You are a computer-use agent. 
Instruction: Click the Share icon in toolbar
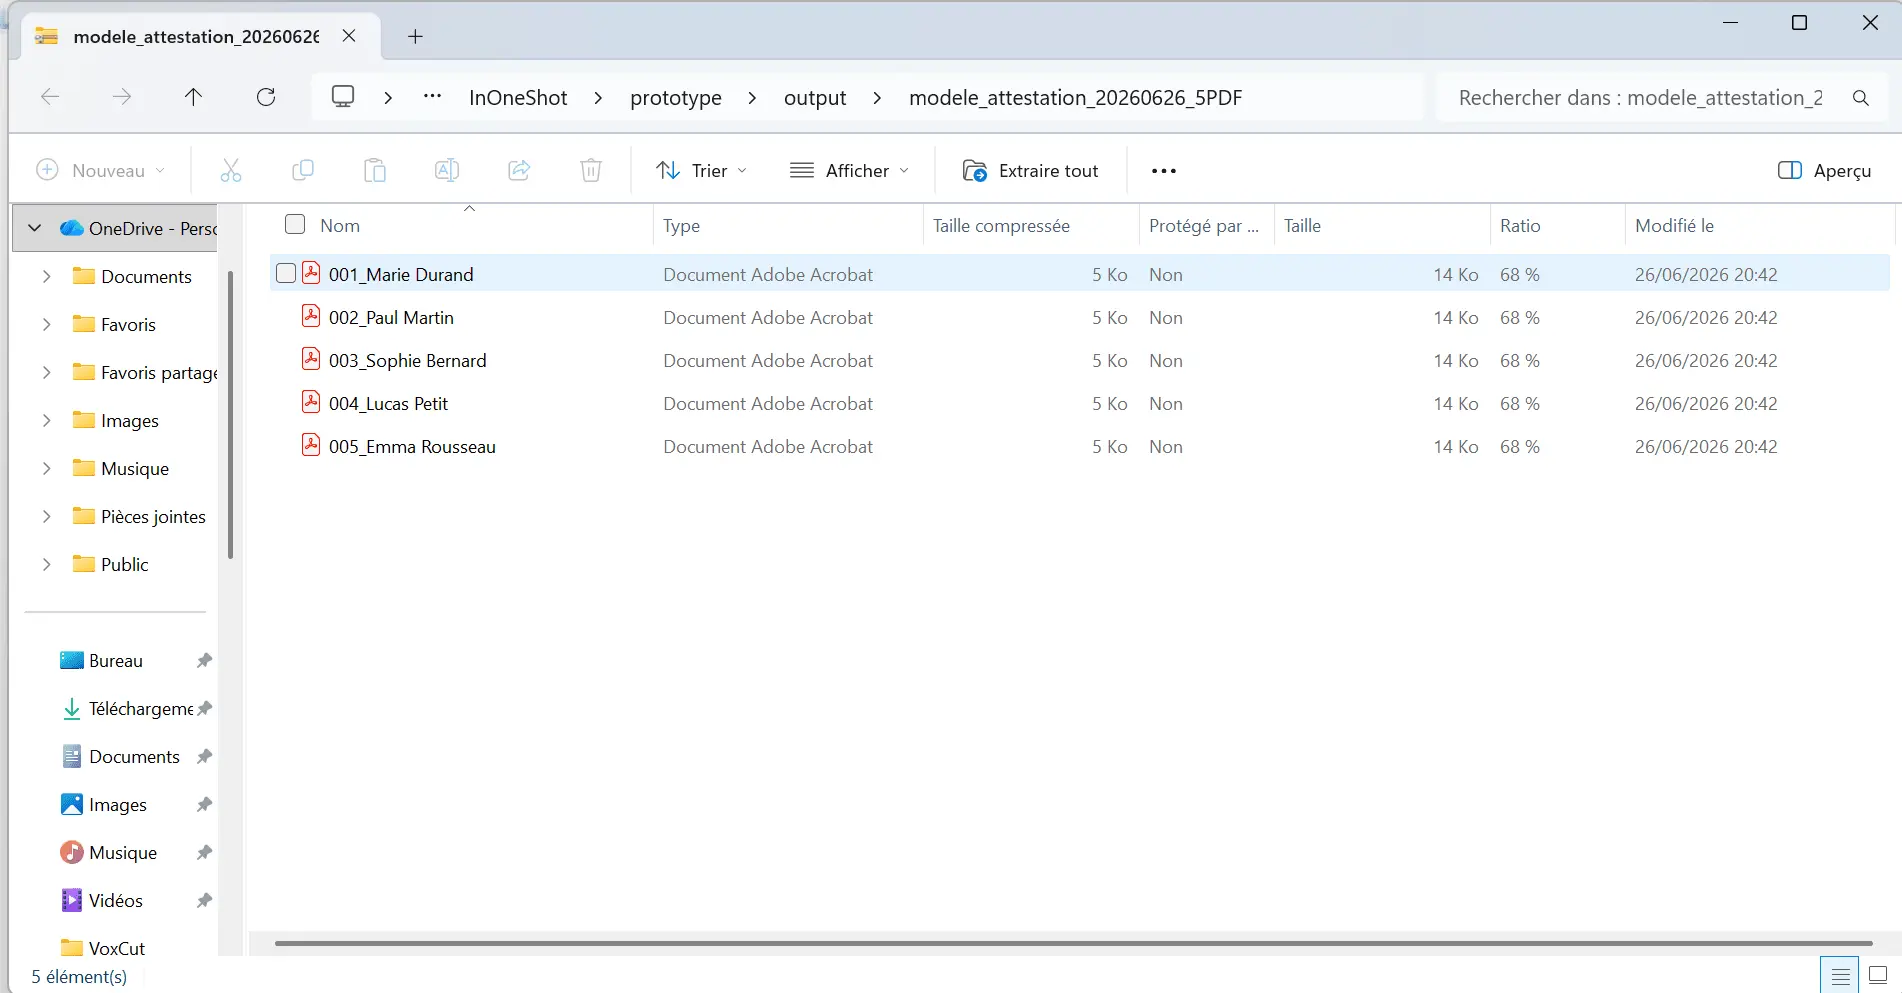pos(519,171)
